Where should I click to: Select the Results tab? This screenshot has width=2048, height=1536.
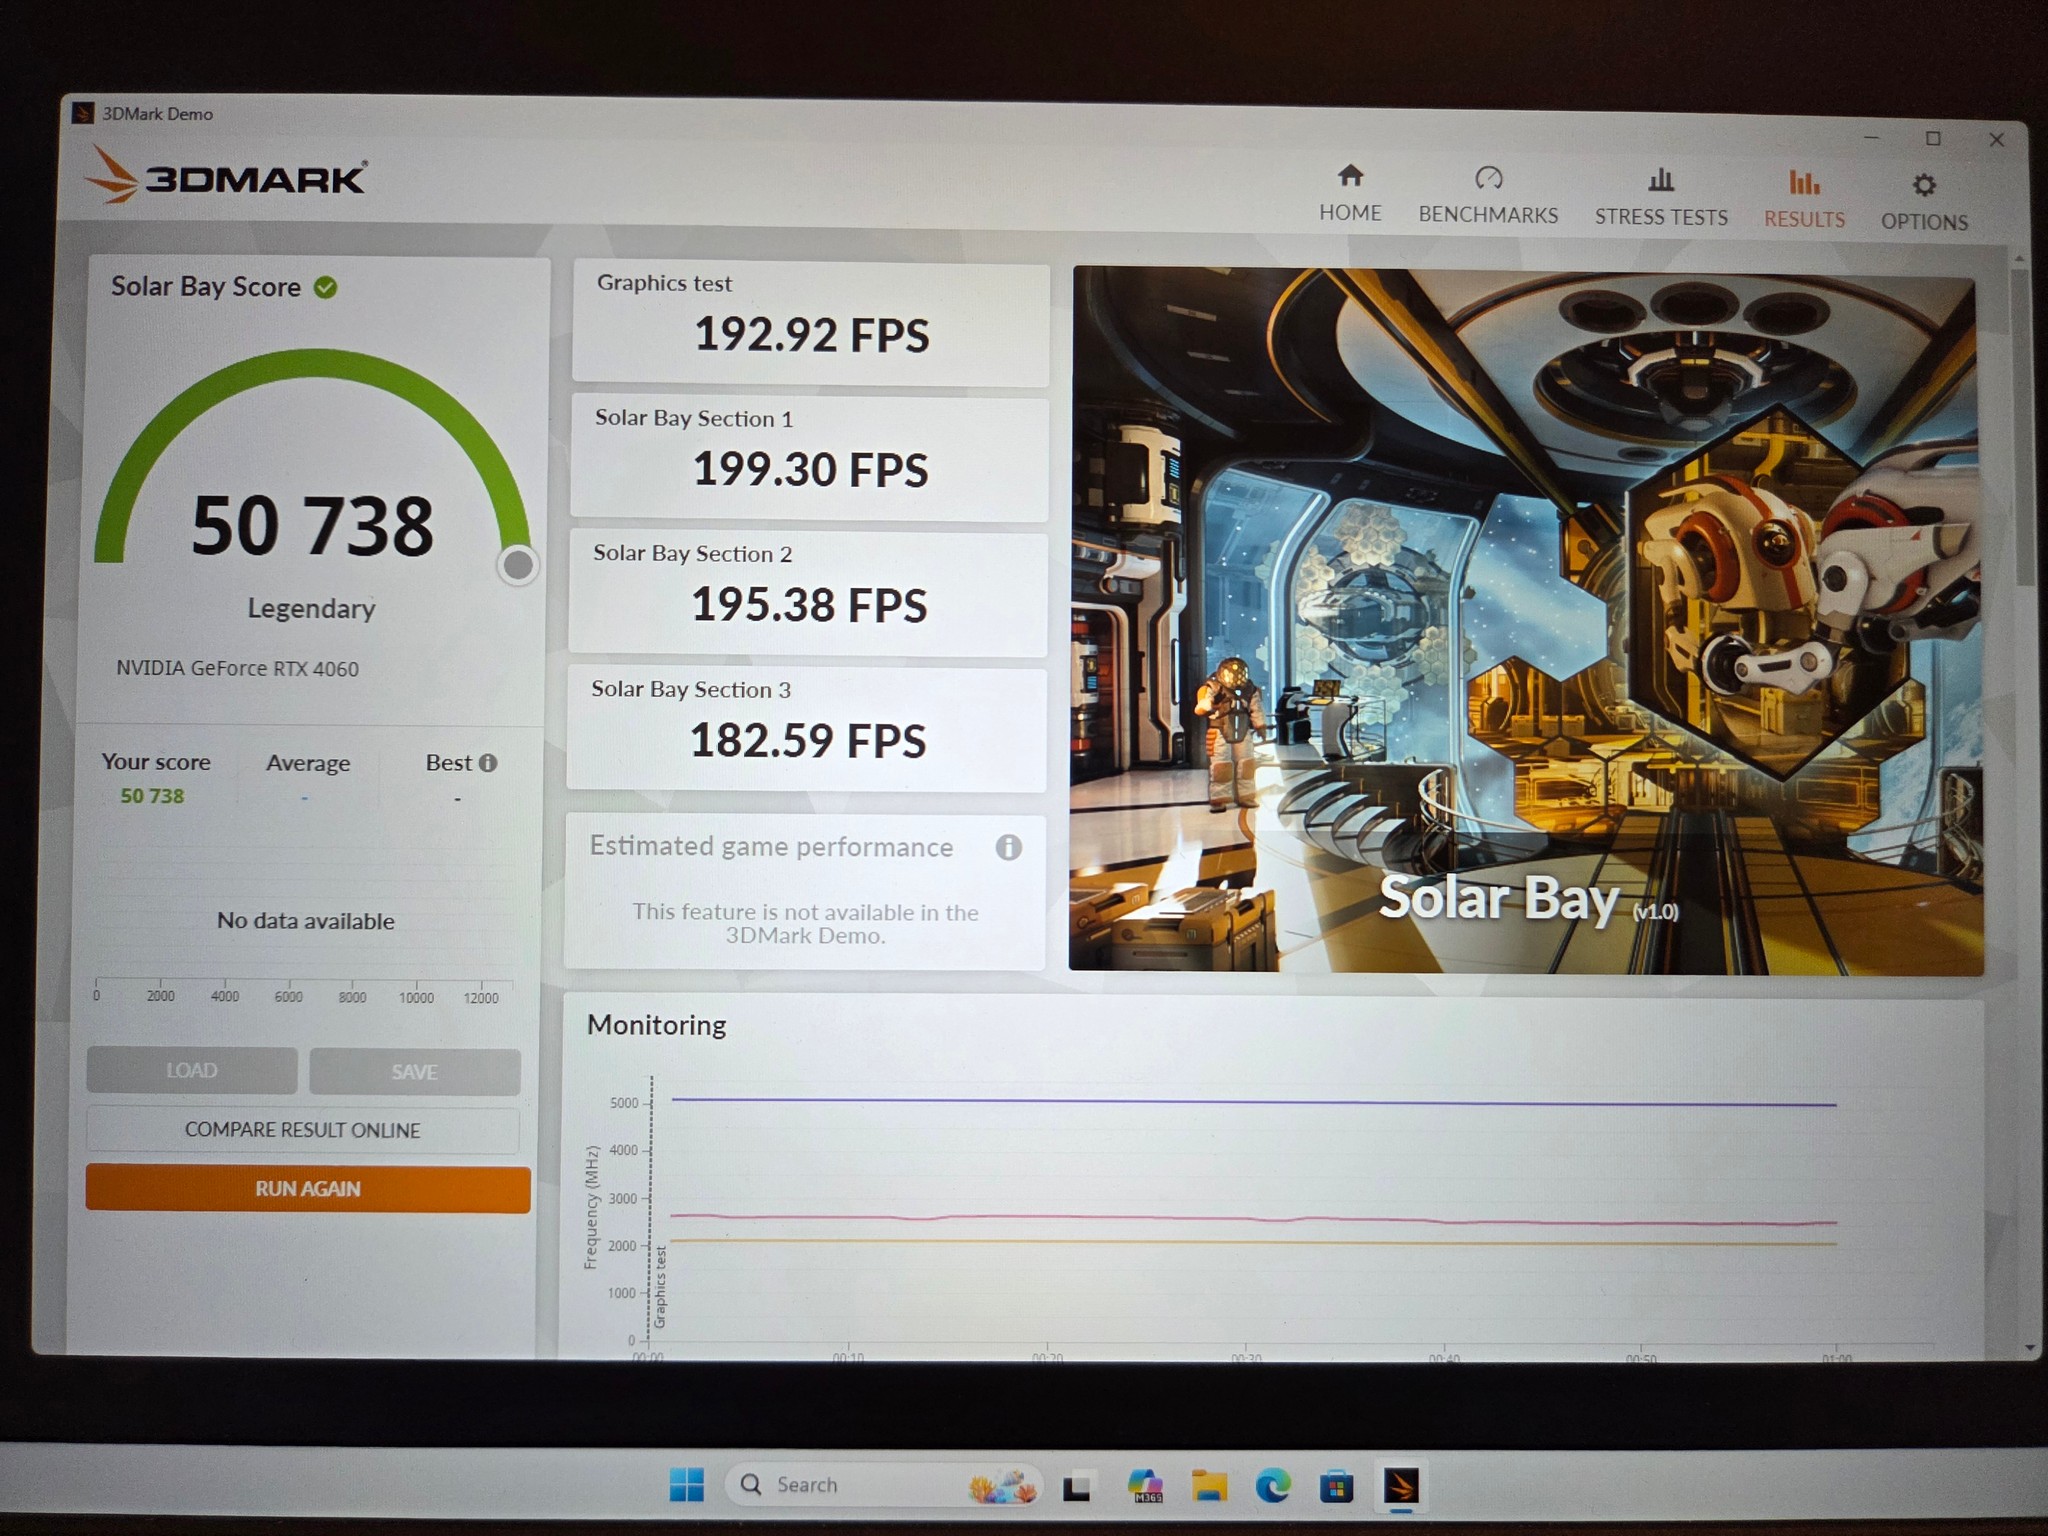tap(1804, 200)
